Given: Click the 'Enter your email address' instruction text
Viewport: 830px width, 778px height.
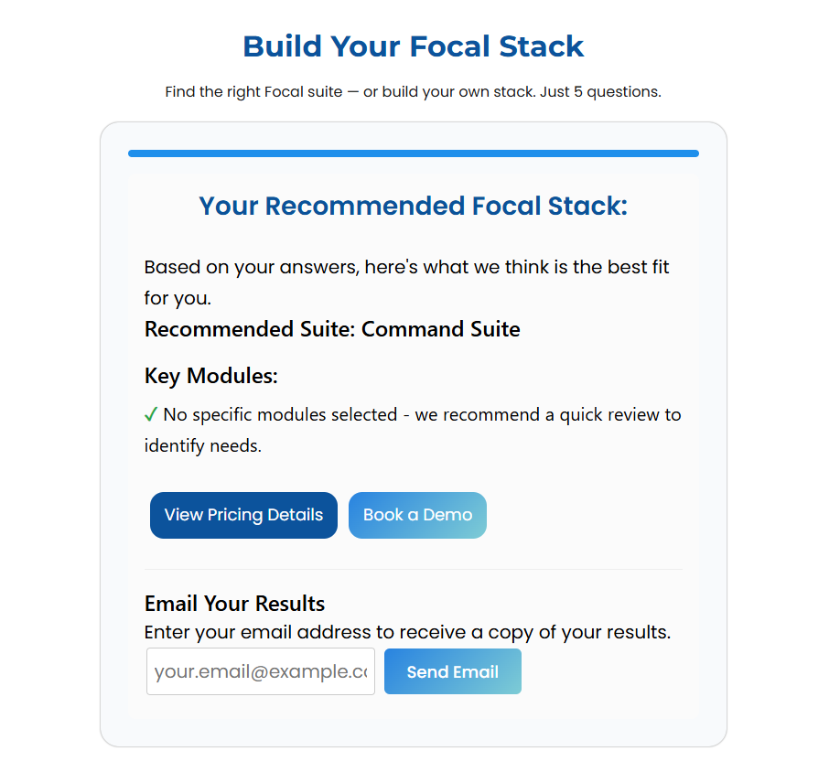Looking at the screenshot, I should click(x=407, y=633).
